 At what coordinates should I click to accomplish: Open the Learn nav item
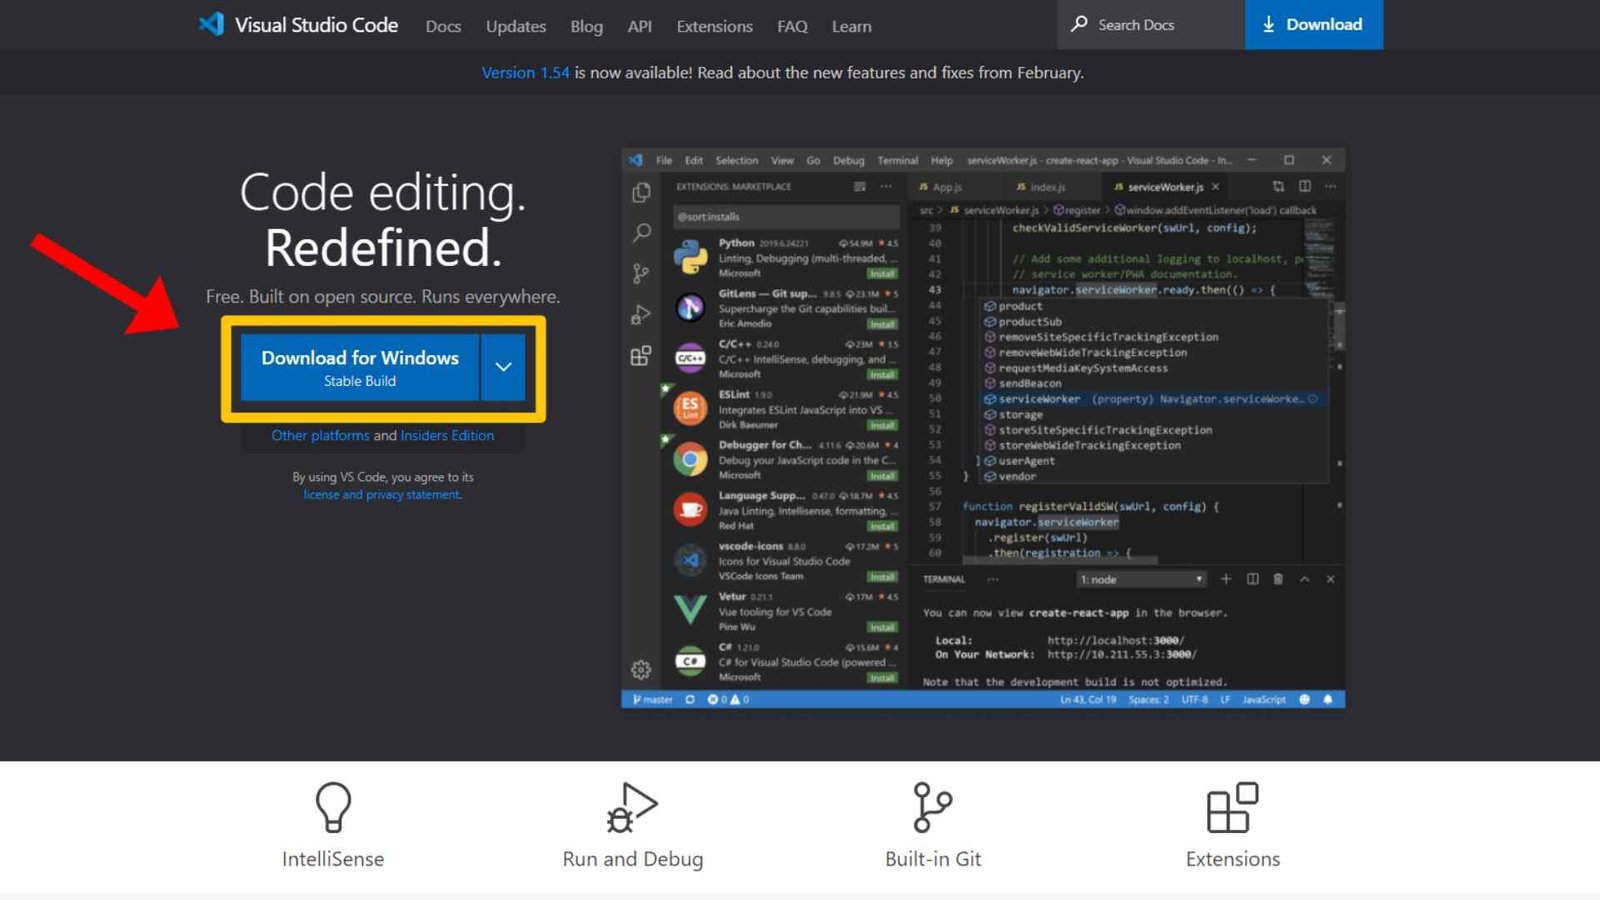coord(852,26)
